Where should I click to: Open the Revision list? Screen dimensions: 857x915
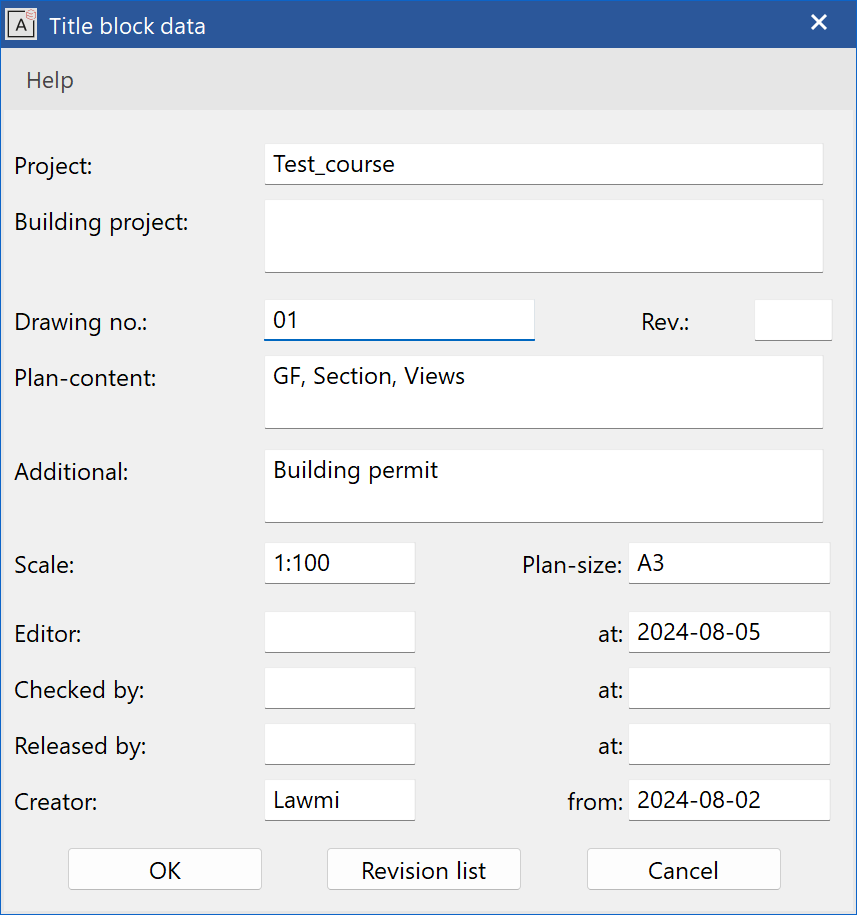coord(423,870)
